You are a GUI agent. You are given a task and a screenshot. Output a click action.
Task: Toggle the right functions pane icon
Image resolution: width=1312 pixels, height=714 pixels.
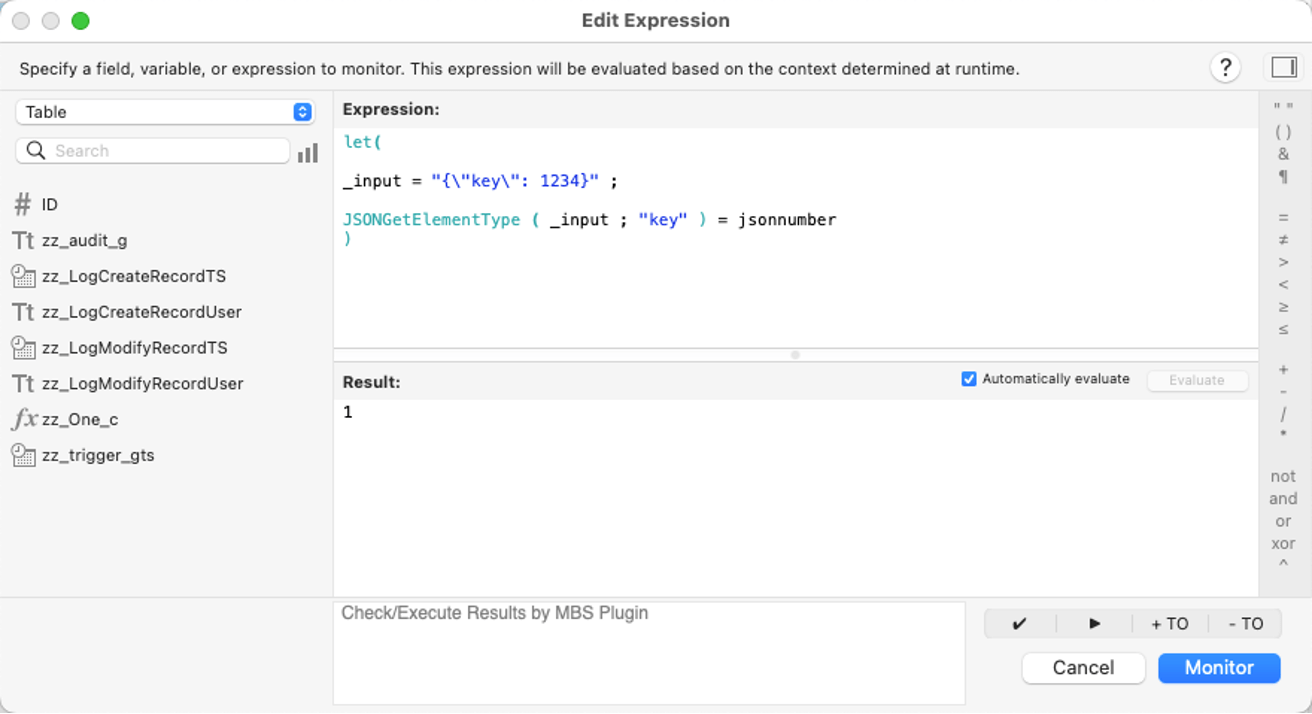coord(1284,67)
